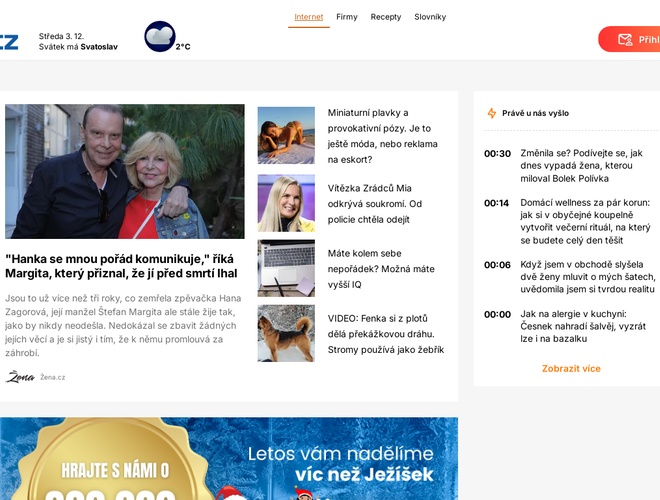Screen dimensions: 660x500
Task: Click the laptop desk thumbnail
Action: pyautogui.click(x=286, y=268)
